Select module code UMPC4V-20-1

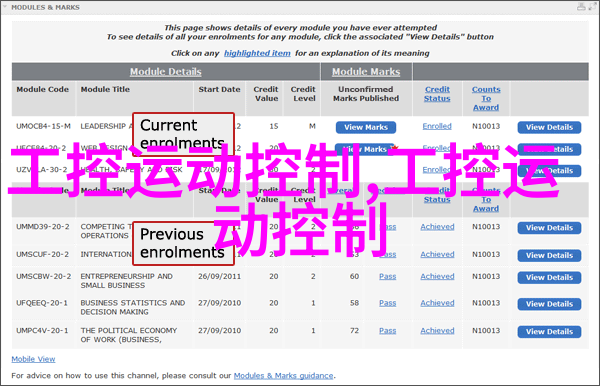(x=42, y=331)
